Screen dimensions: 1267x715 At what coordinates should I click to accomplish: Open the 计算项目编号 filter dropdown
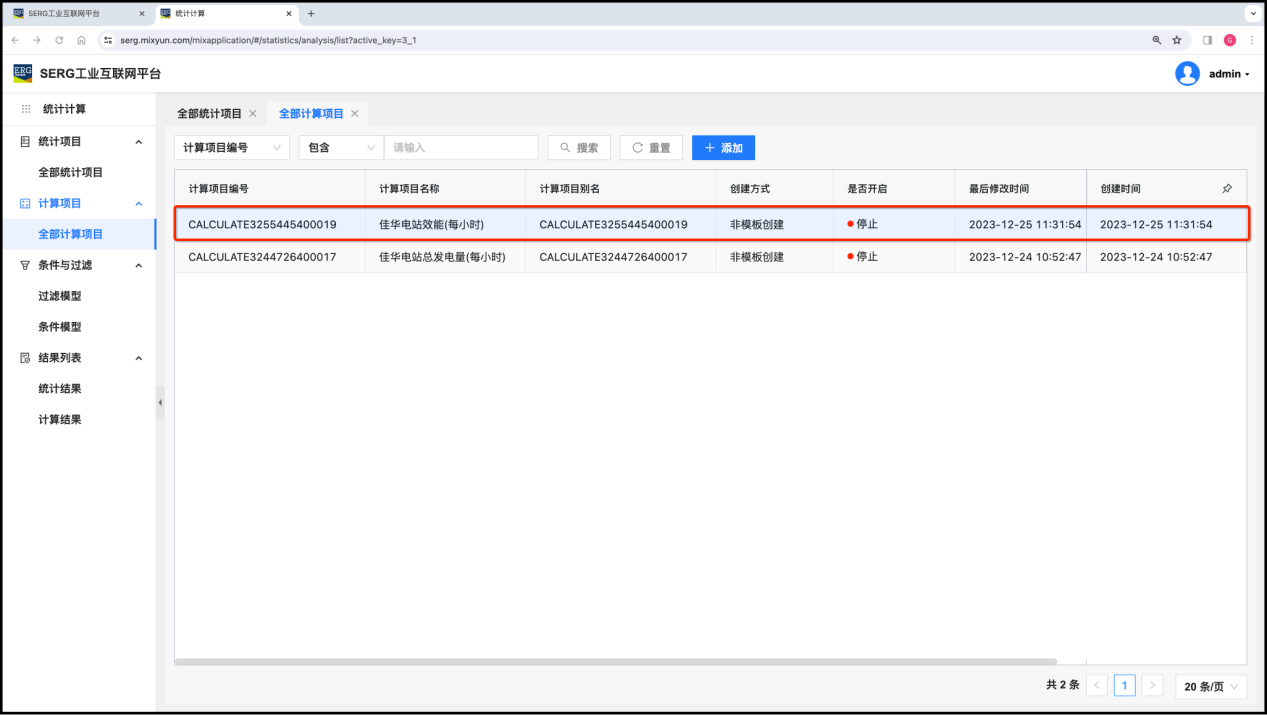(232, 148)
